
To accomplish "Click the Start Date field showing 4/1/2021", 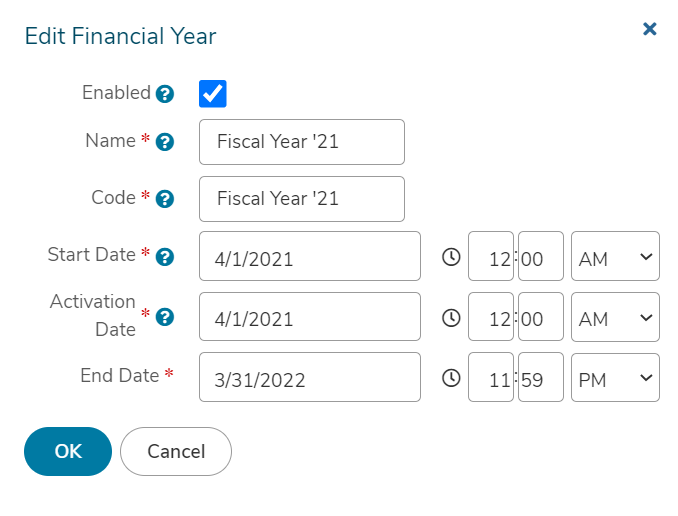I will coord(310,256).
